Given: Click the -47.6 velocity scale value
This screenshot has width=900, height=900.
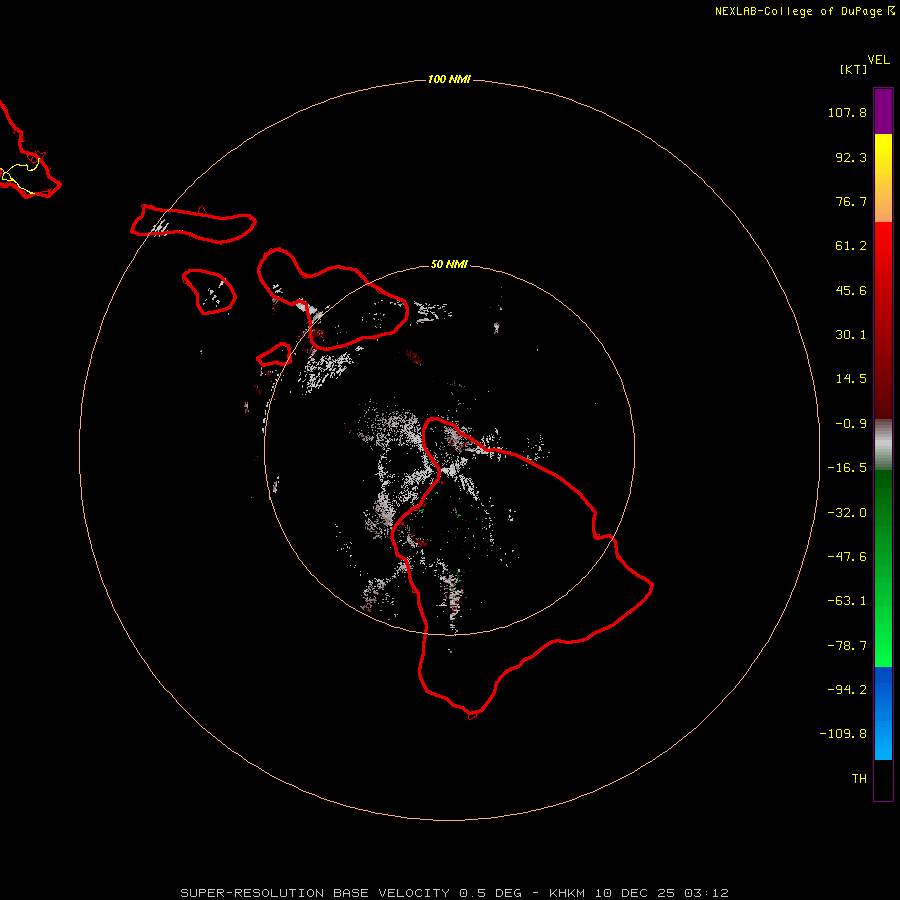Looking at the screenshot, I should [x=847, y=557].
